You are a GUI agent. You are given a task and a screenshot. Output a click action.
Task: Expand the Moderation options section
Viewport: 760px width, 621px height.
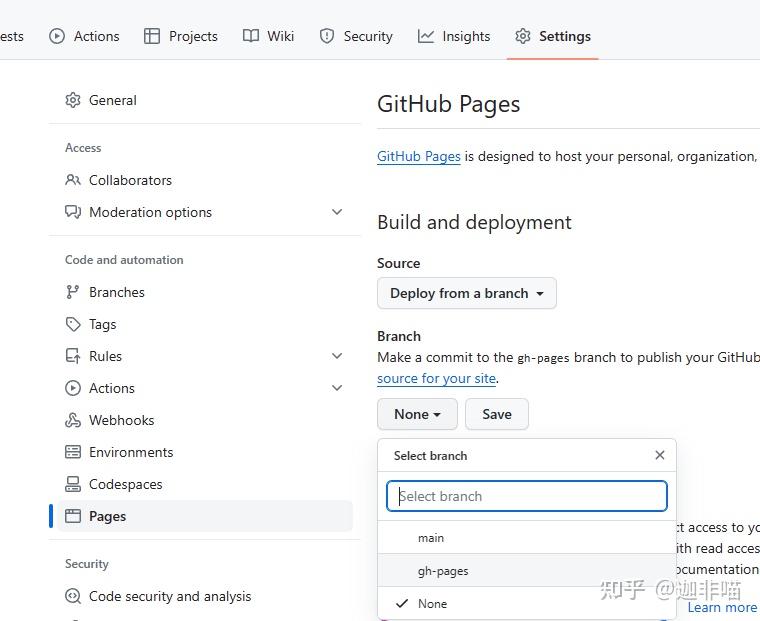pyautogui.click(x=337, y=212)
